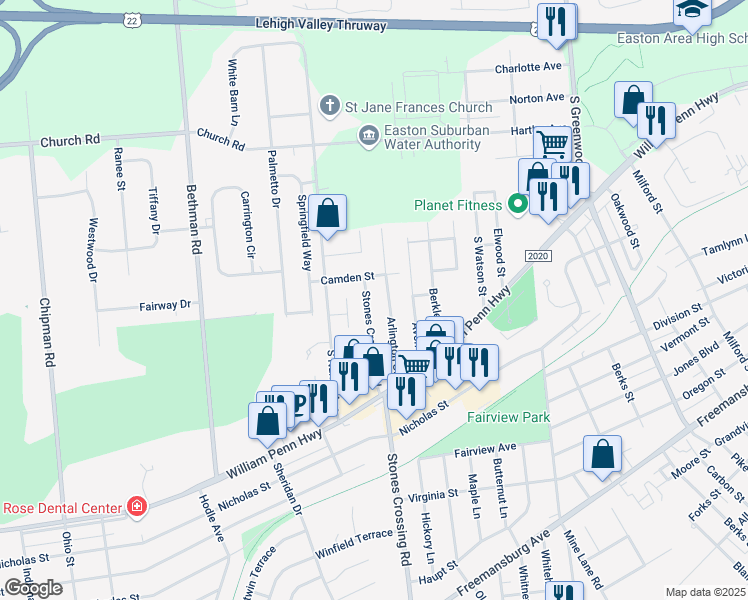This screenshot has height=600, width=748.
Task: Click the Planet Fitness label
Action: pyautogui.click(x=458, y=206)
